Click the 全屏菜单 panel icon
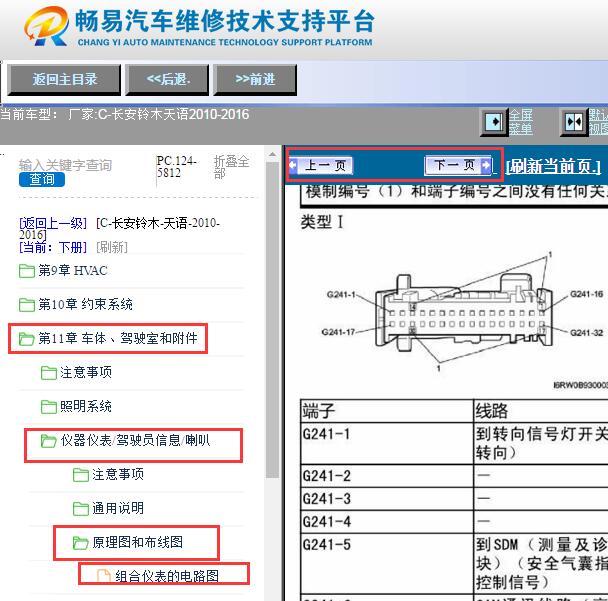The width and height of the screenshot is (608, 601). tap(494, 123)
